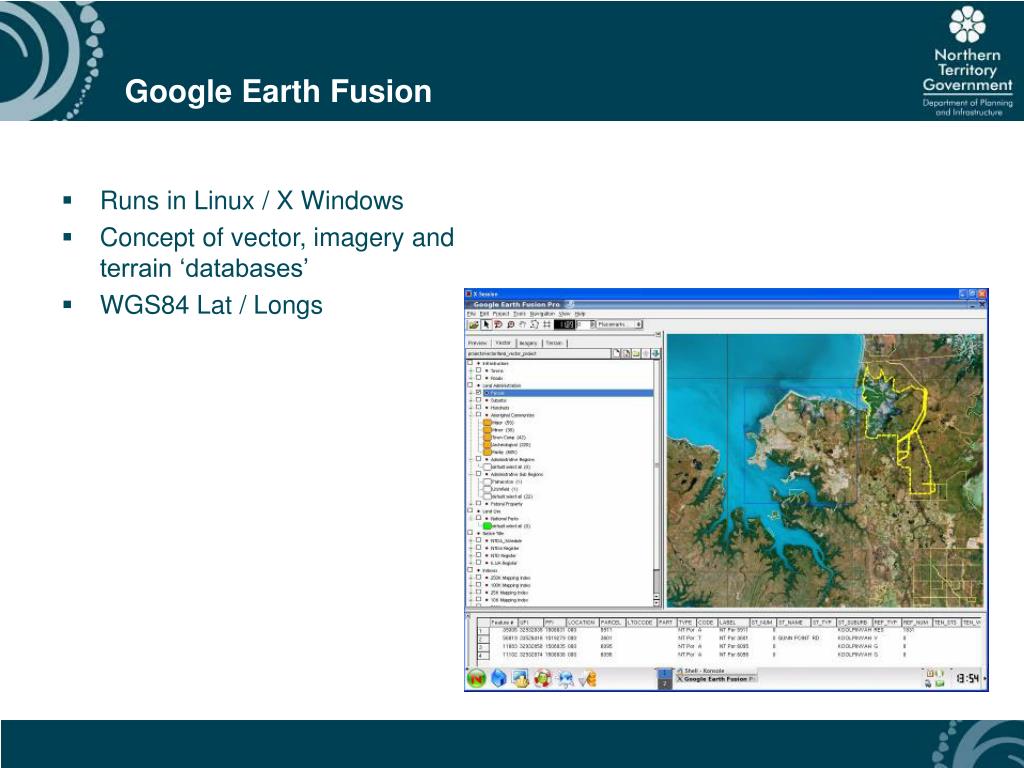Click the grid overlay toolbar icon
This screenshot has width=1024, height=768.
point(547,325)
